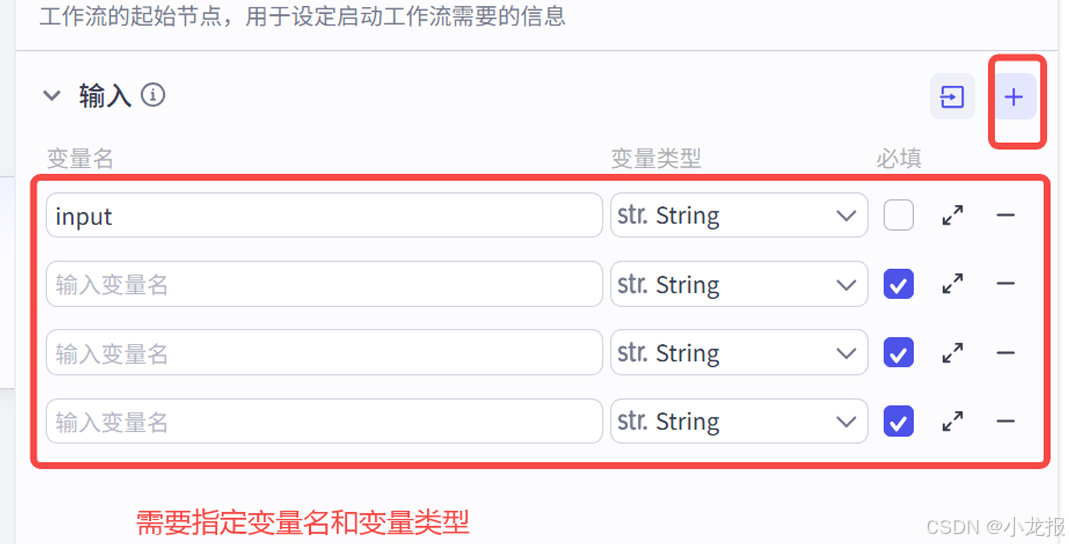Remove the input variable row with minus icon

(x=1005, y=215)
